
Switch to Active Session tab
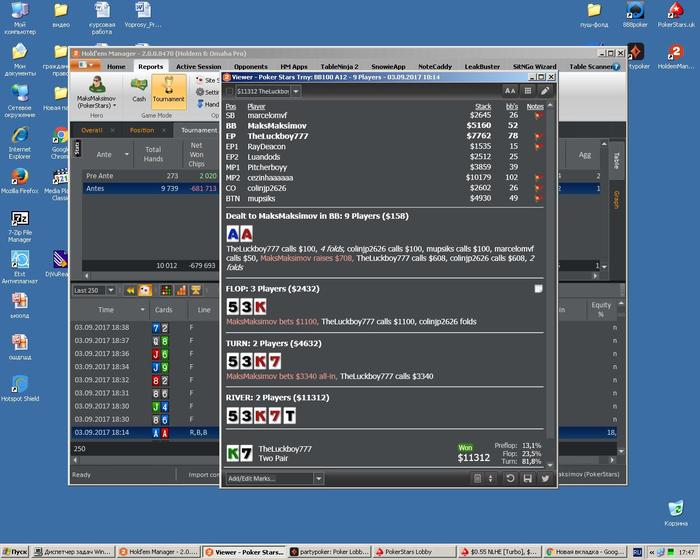199,67
